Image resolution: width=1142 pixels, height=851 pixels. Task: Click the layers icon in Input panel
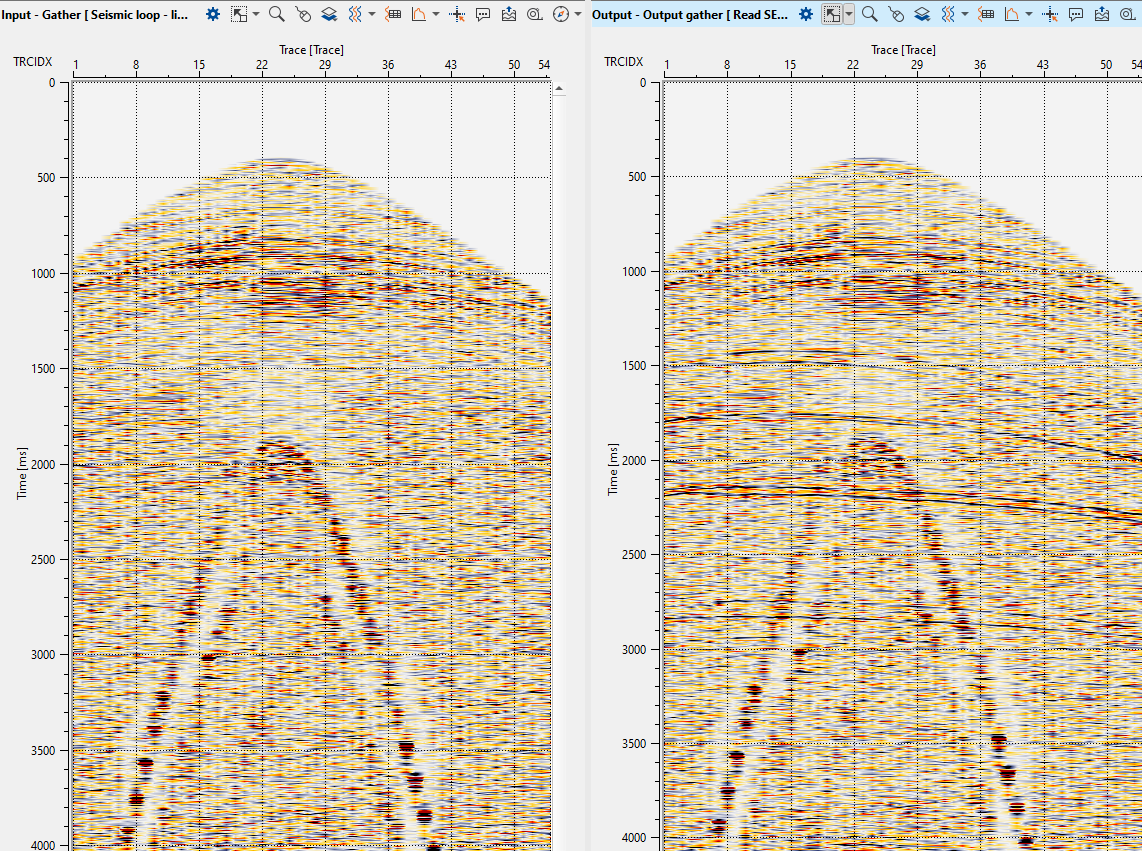pyautogui.click(x=329, y=14)
